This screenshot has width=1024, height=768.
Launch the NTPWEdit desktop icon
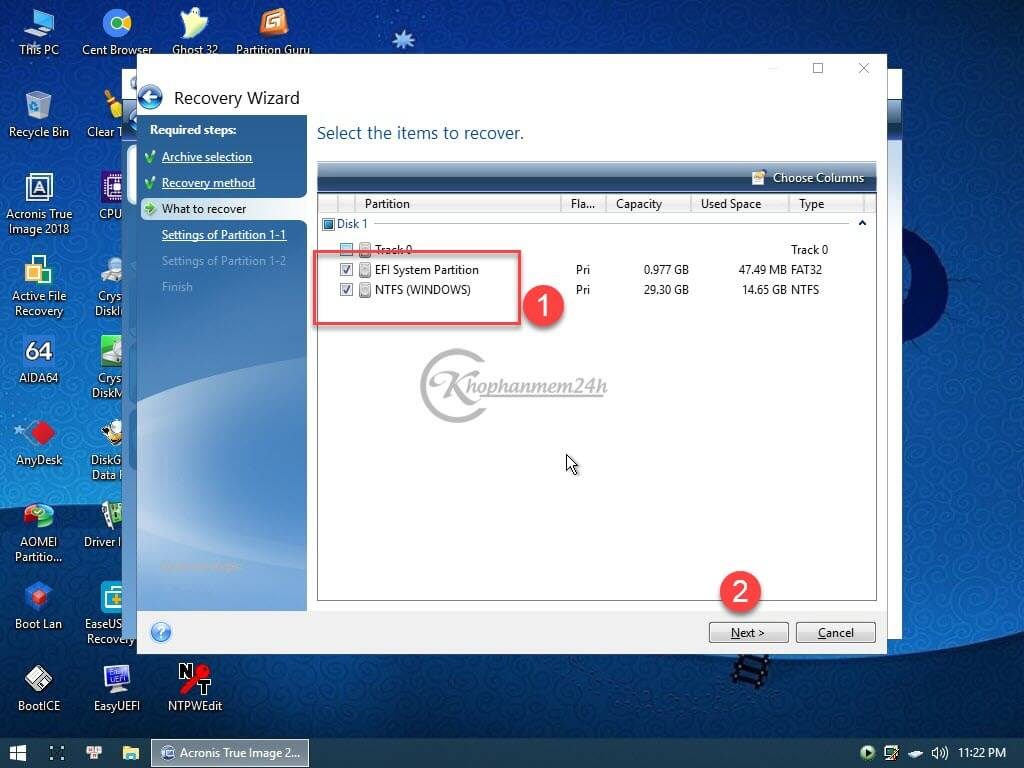[x=194, y=687]
